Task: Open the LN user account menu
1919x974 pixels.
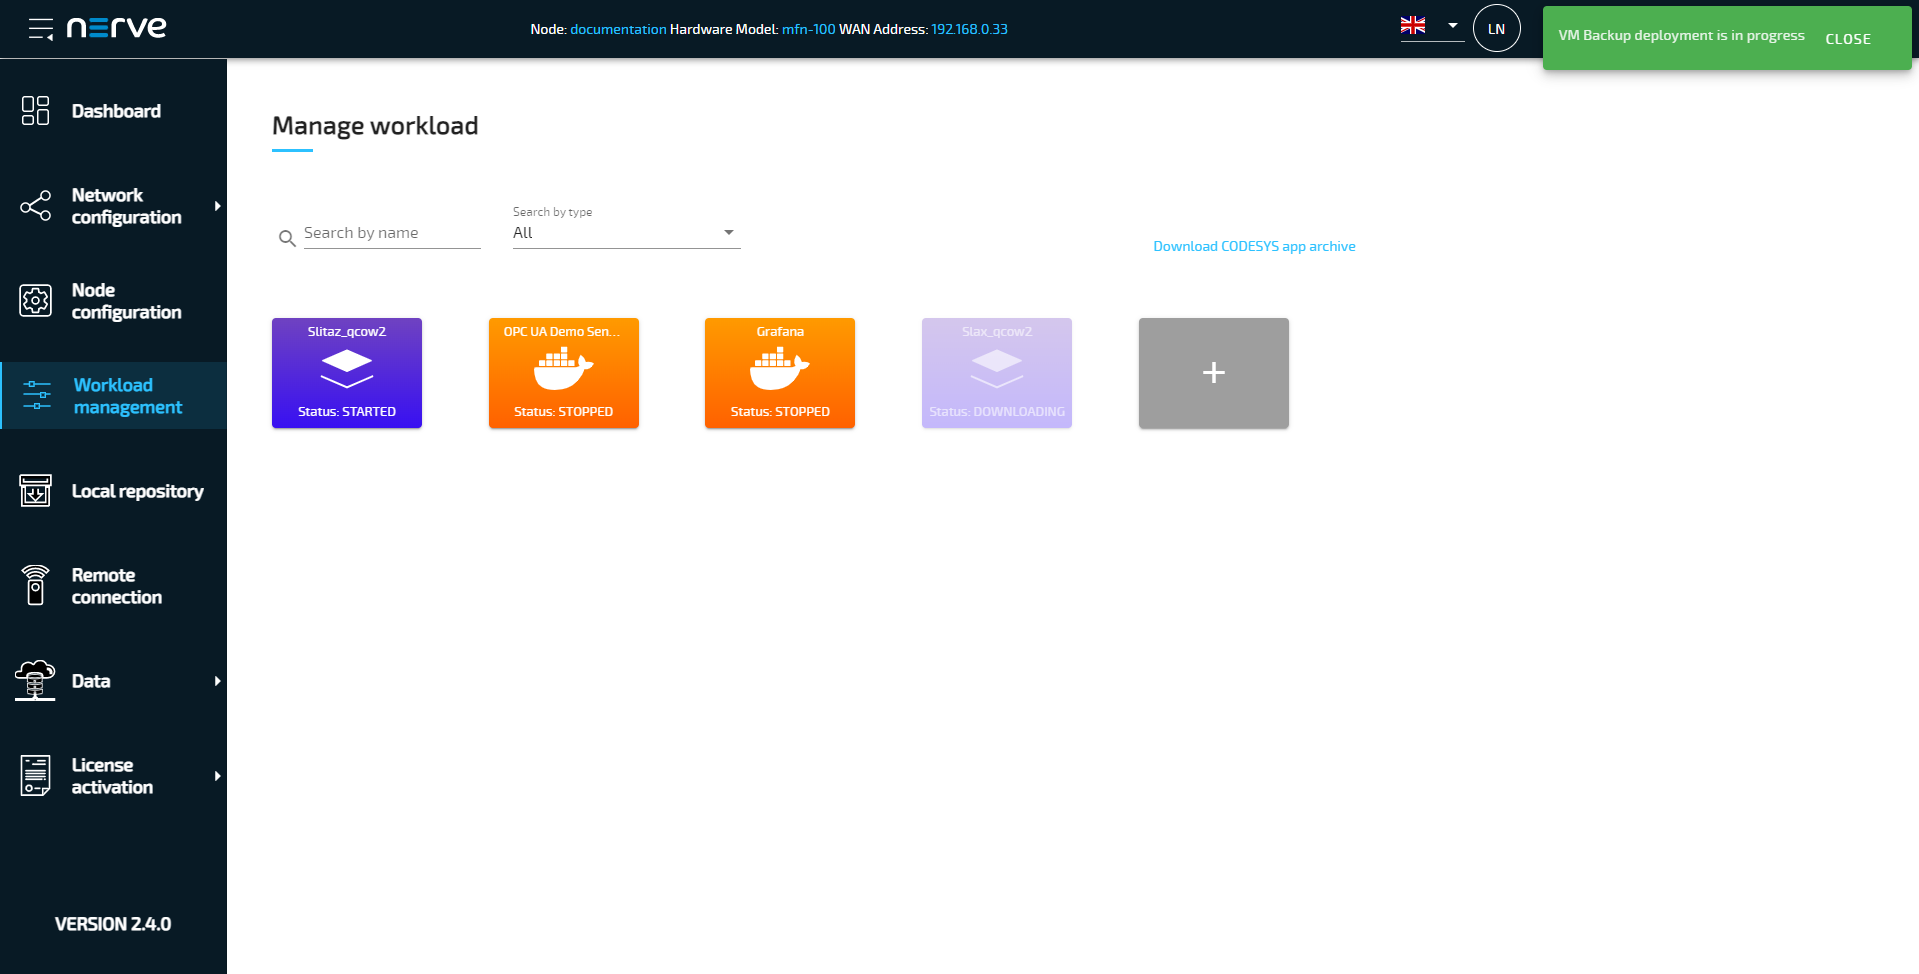Action: pos(1496,28)
